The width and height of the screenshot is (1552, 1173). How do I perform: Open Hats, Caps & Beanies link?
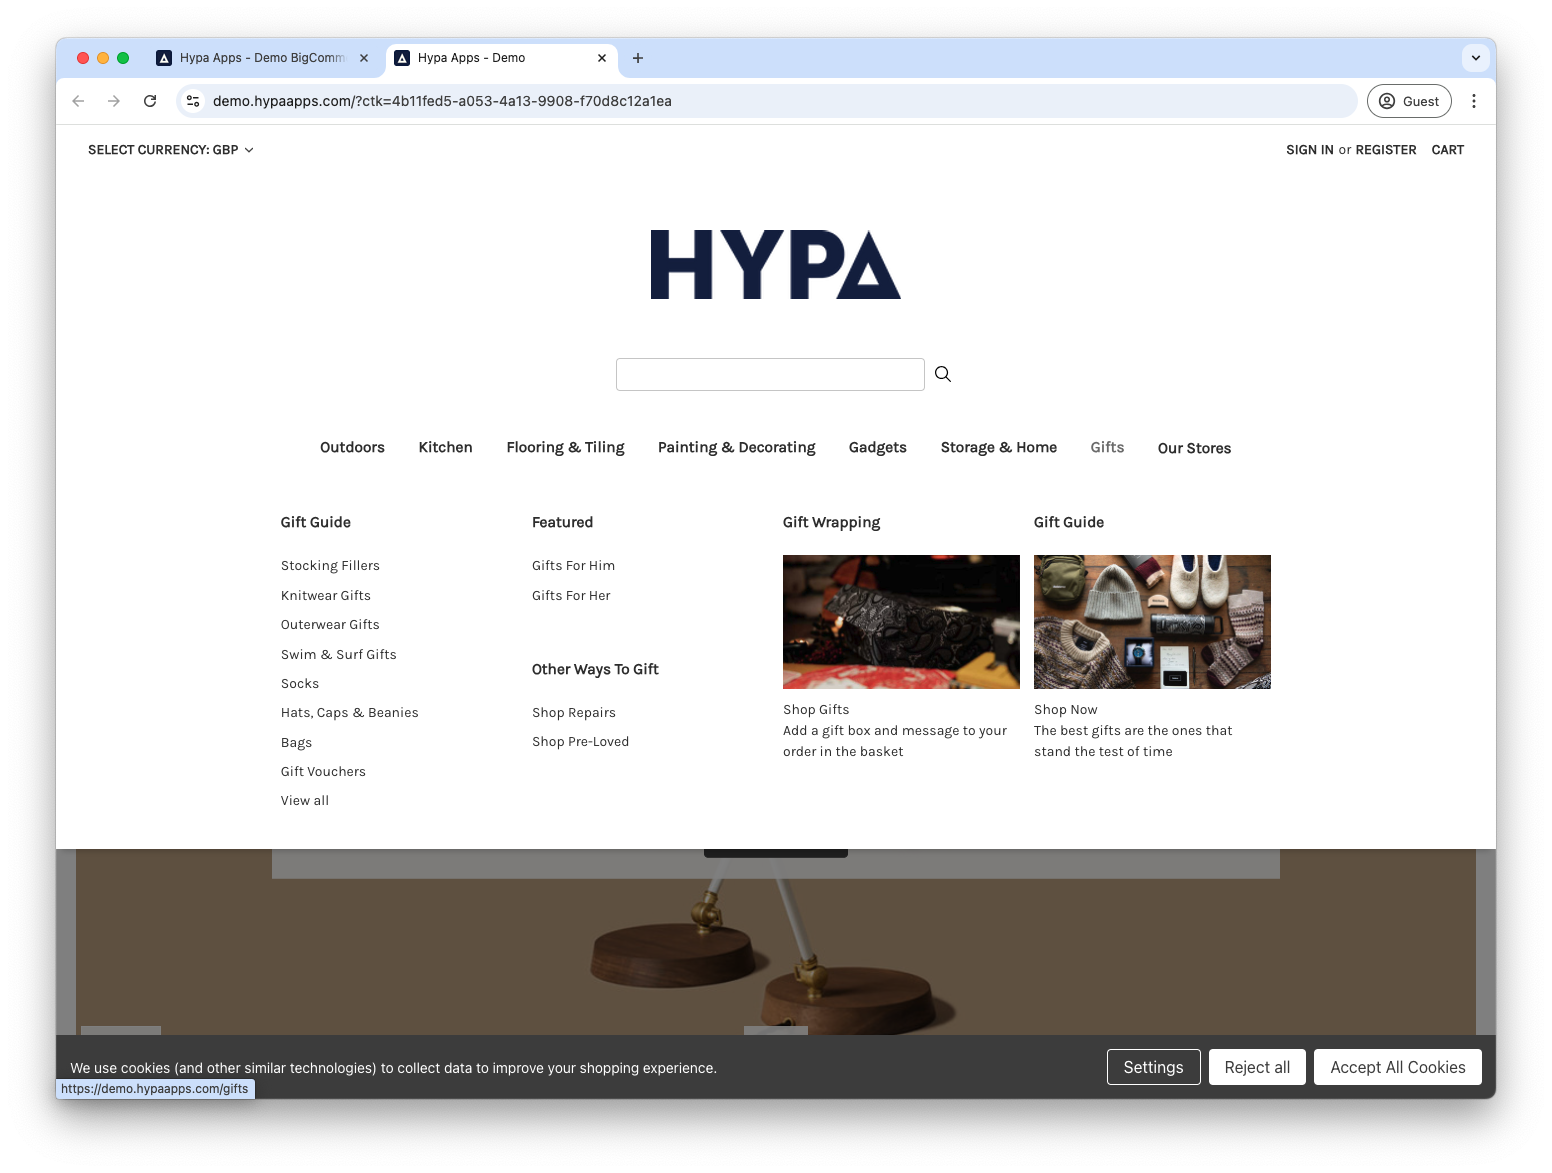[350, 713]
